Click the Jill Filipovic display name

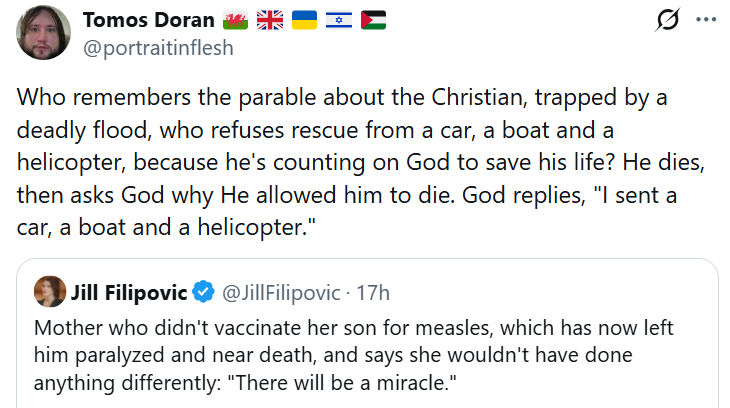coord(129,293)
